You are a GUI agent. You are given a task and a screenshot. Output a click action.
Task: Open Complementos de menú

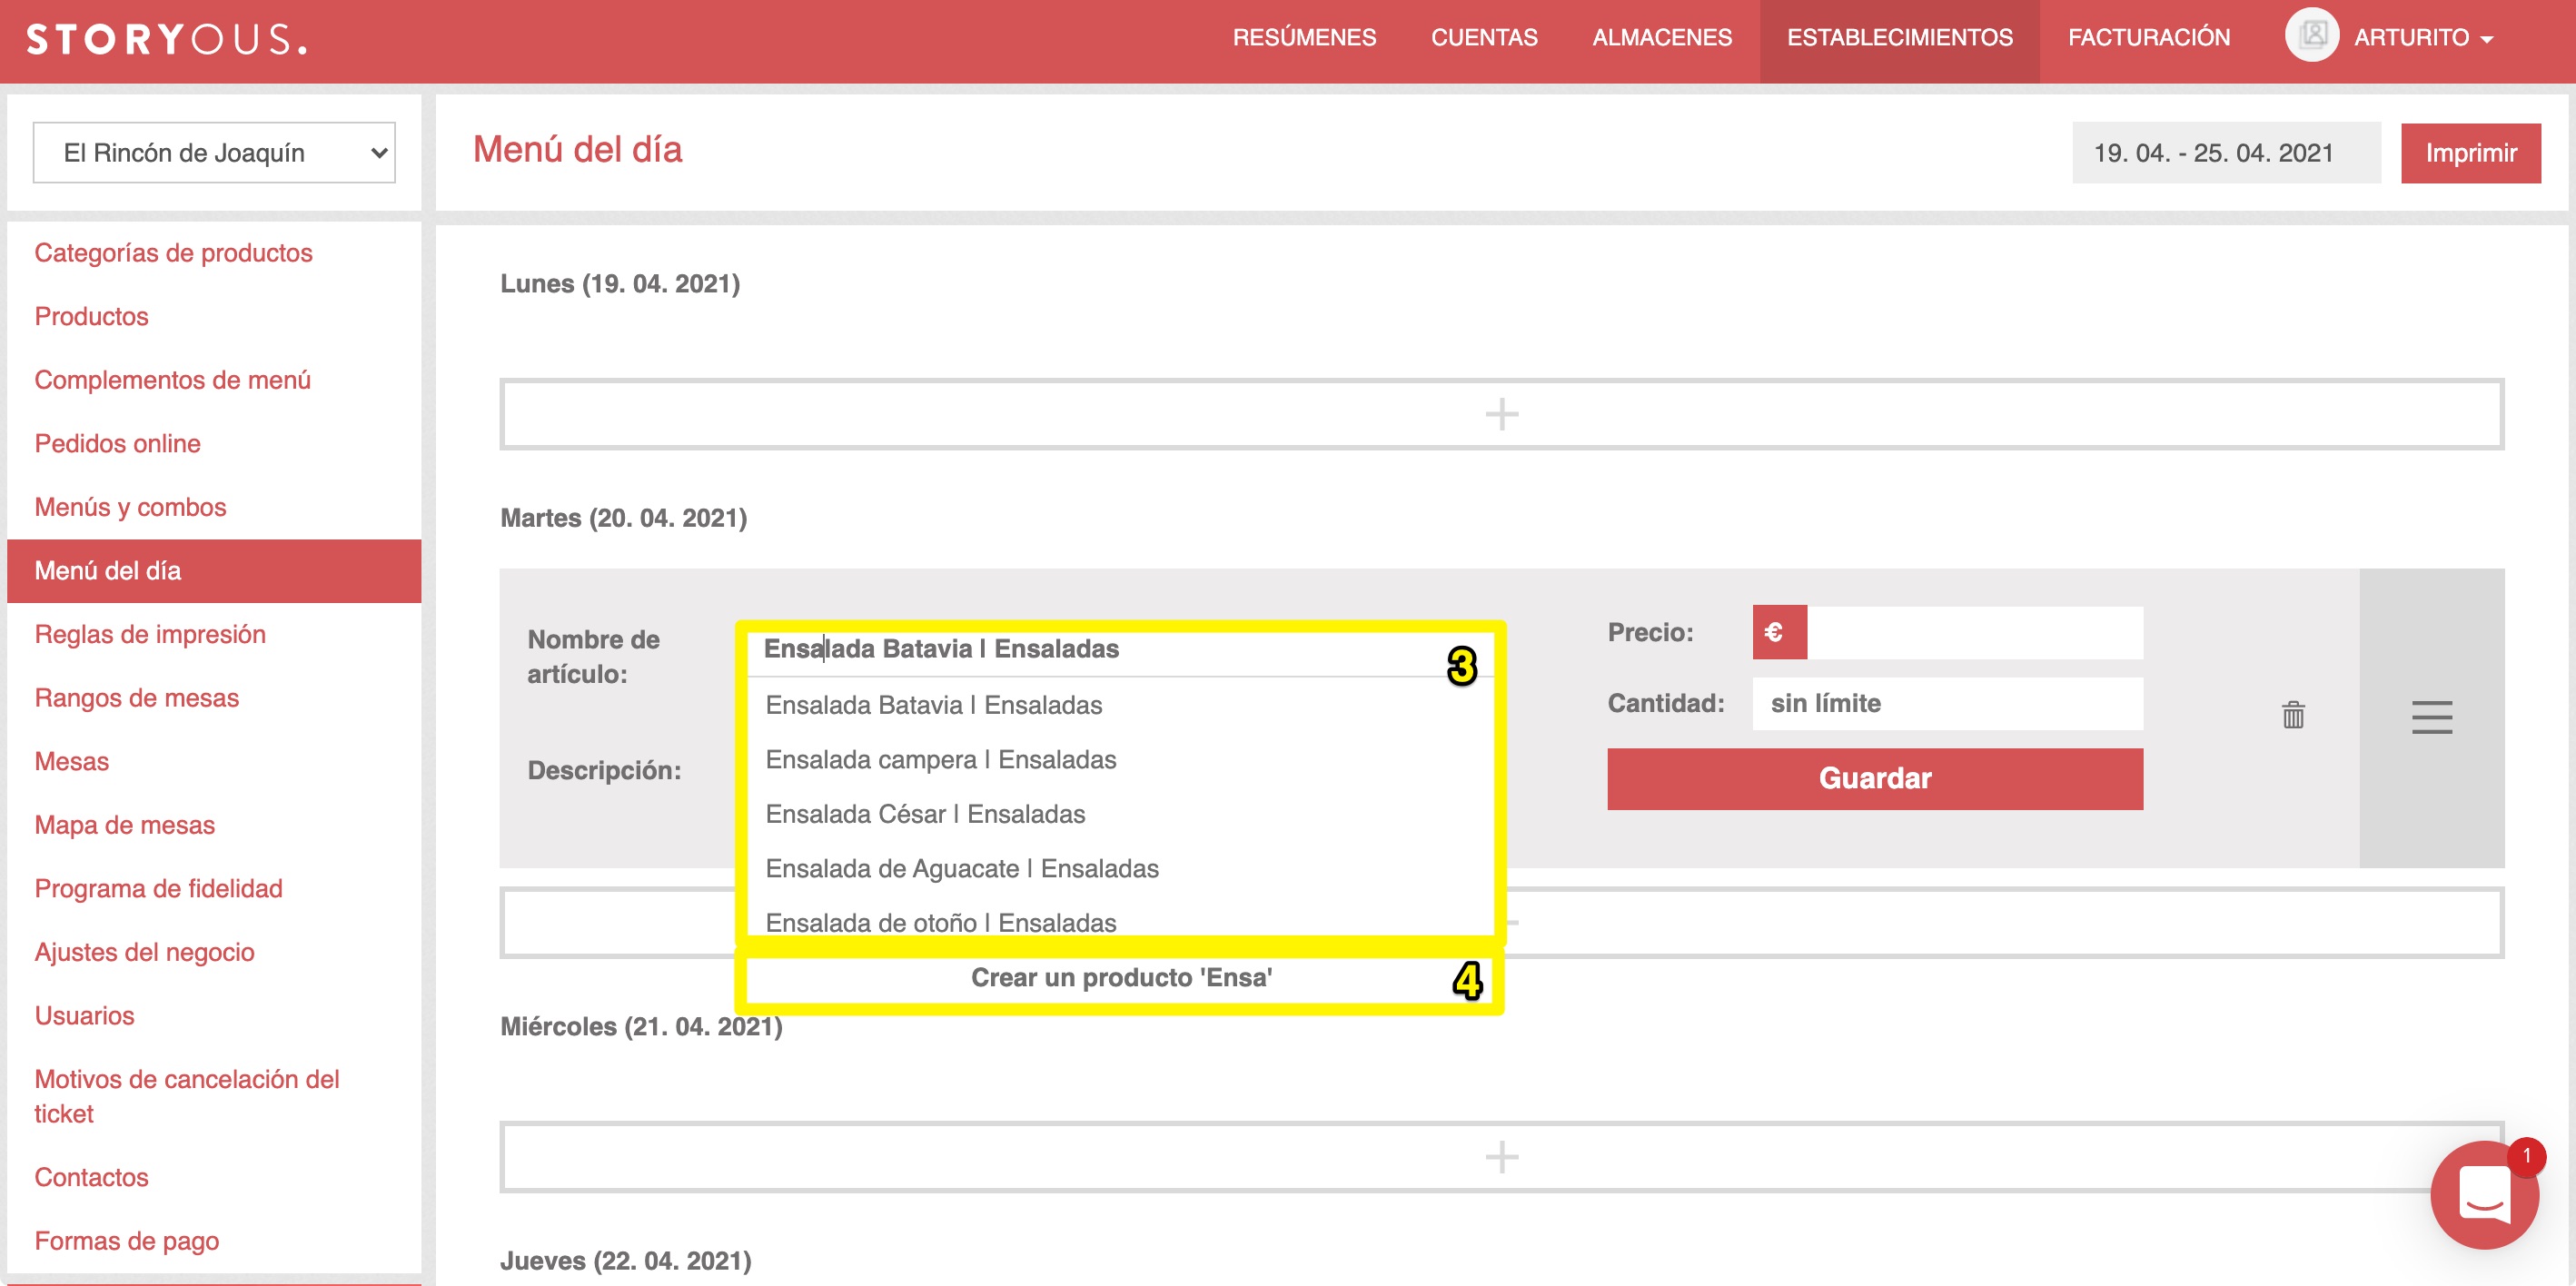tap(172, 380)
